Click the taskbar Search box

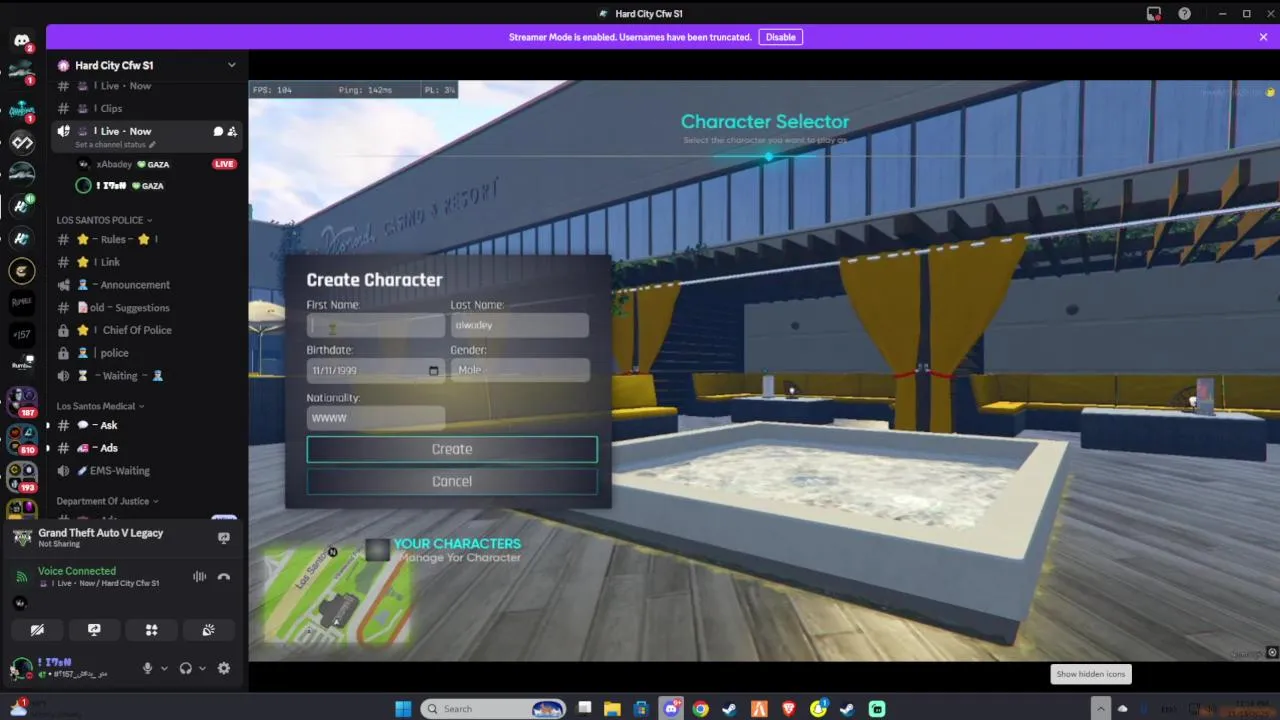[x=493, y=709]
